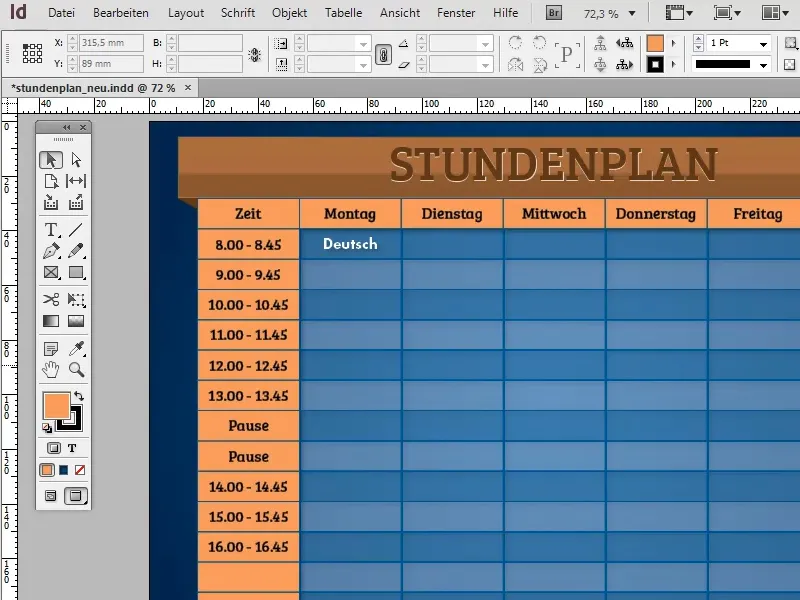Open the Layout menu
Screen dimensions: 800x600
[186, 13]
